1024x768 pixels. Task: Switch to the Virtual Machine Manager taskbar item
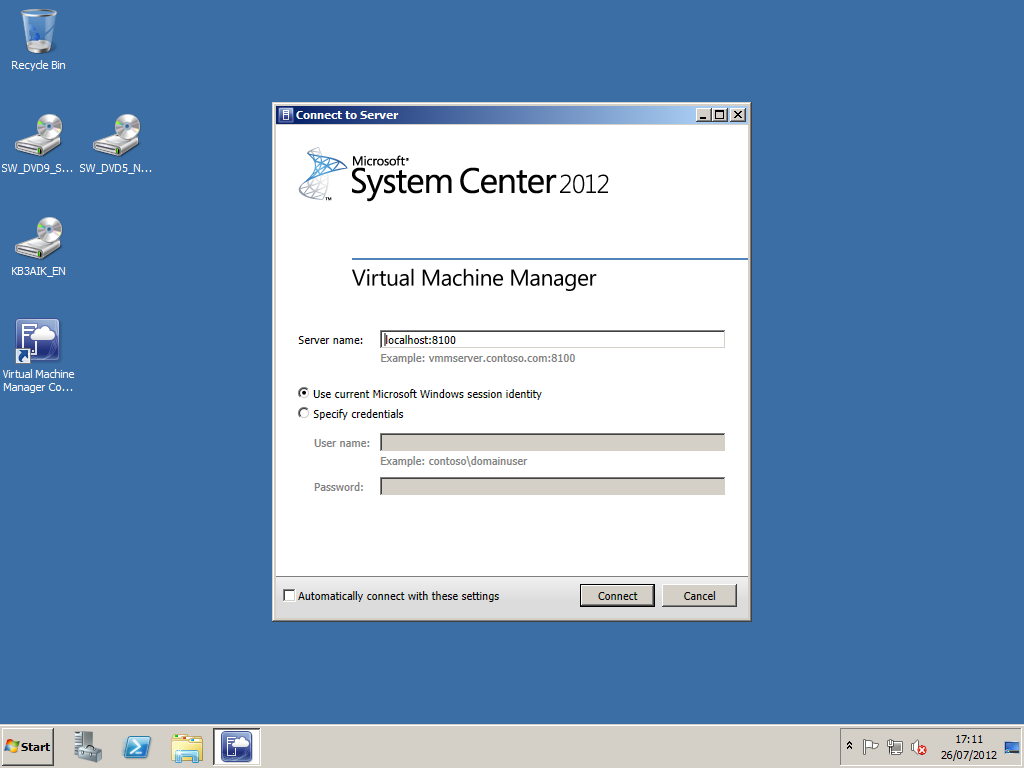click(x=236, y=746)
